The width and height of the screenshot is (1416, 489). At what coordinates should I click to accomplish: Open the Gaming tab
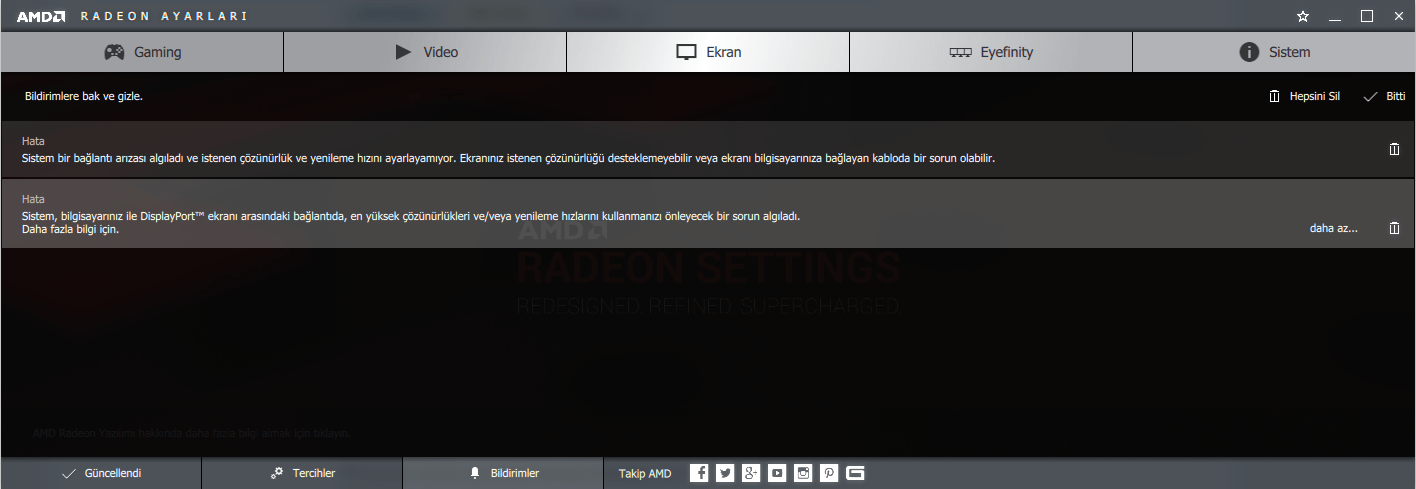click(142, 52)
